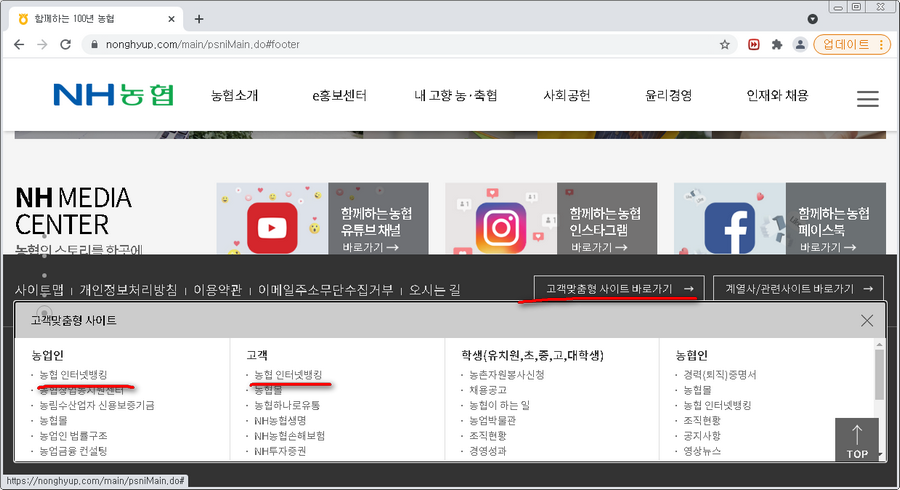This screenshot has width=900, height=490.
Task: Open 영상뉴스 link
Action: [702, 452]
